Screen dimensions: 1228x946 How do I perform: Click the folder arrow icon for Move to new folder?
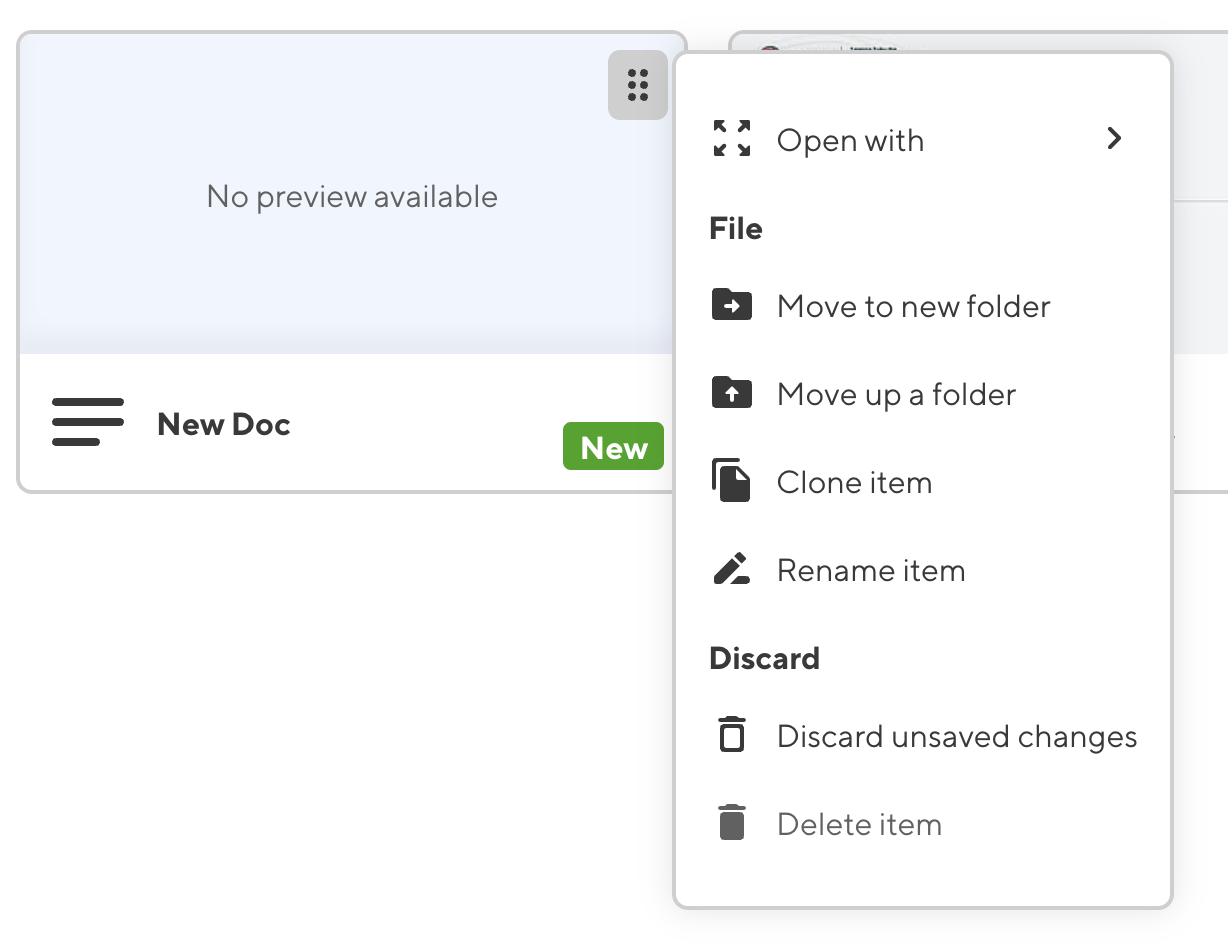click(732, 305)
